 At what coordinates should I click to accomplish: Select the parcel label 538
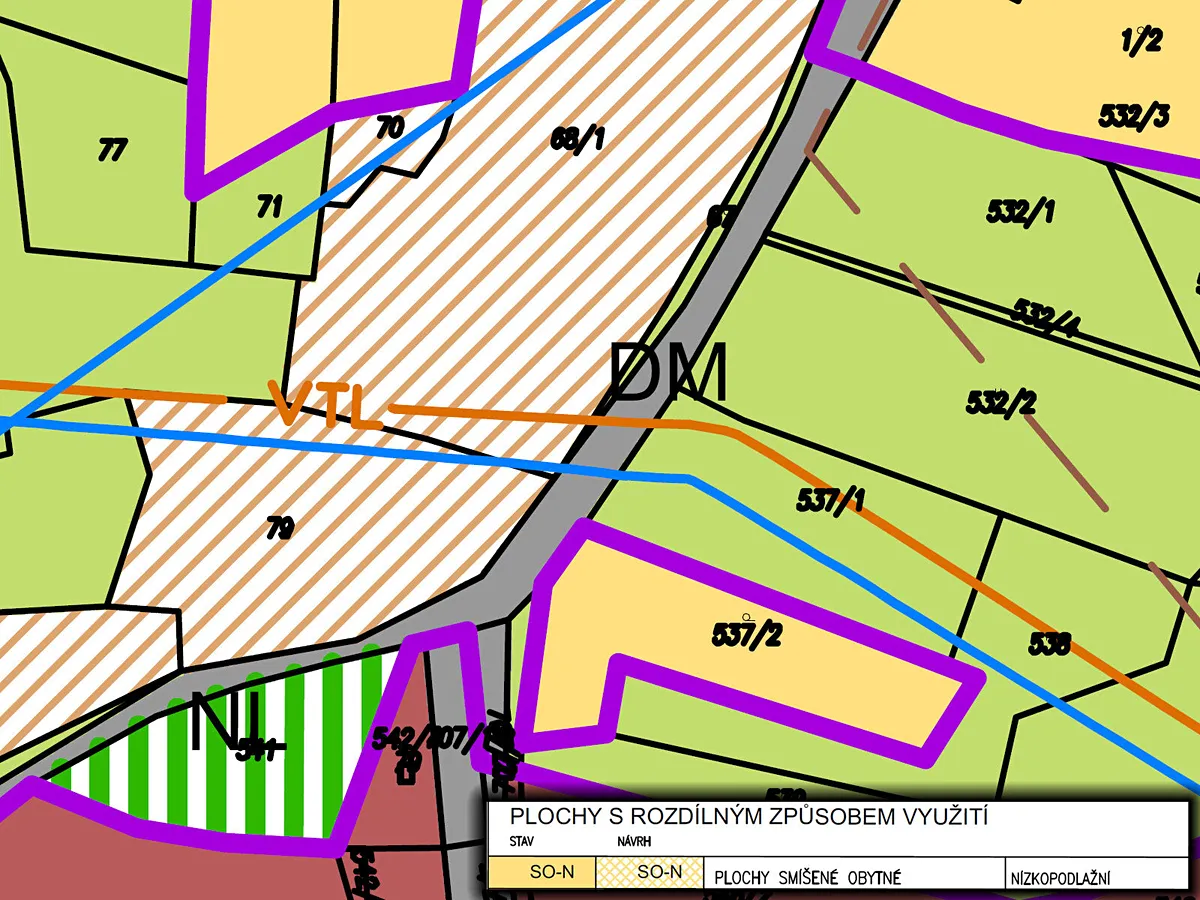pyautogui.click(x=1050, y=645)
